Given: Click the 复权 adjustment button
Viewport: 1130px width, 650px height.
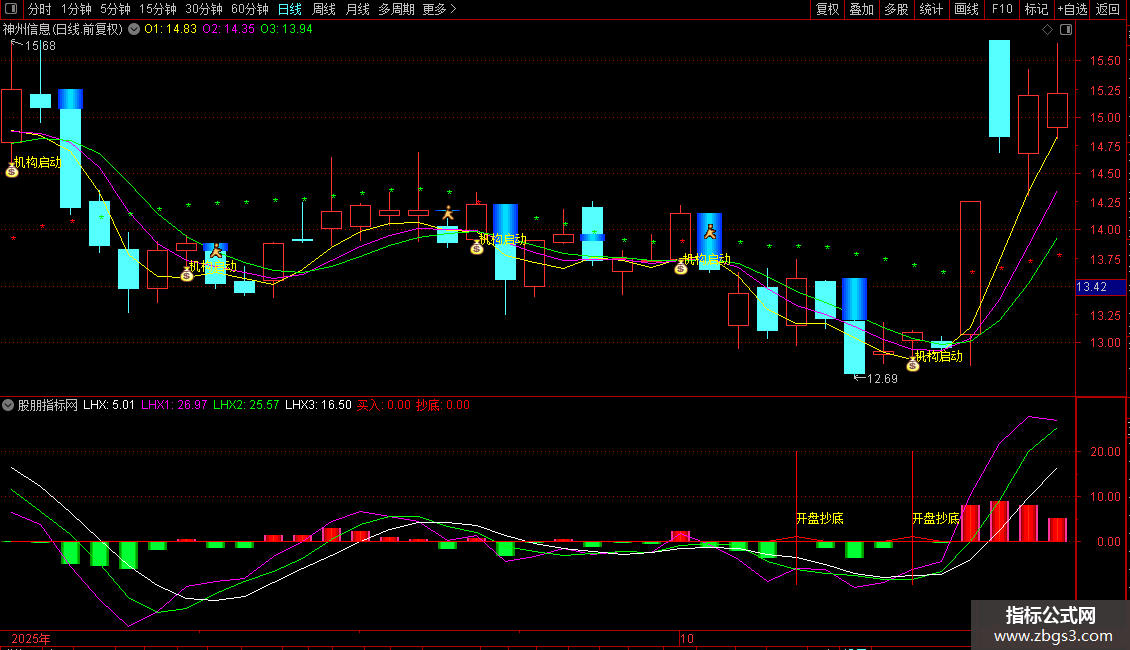Looking at the screenshot, I should 827,9.
